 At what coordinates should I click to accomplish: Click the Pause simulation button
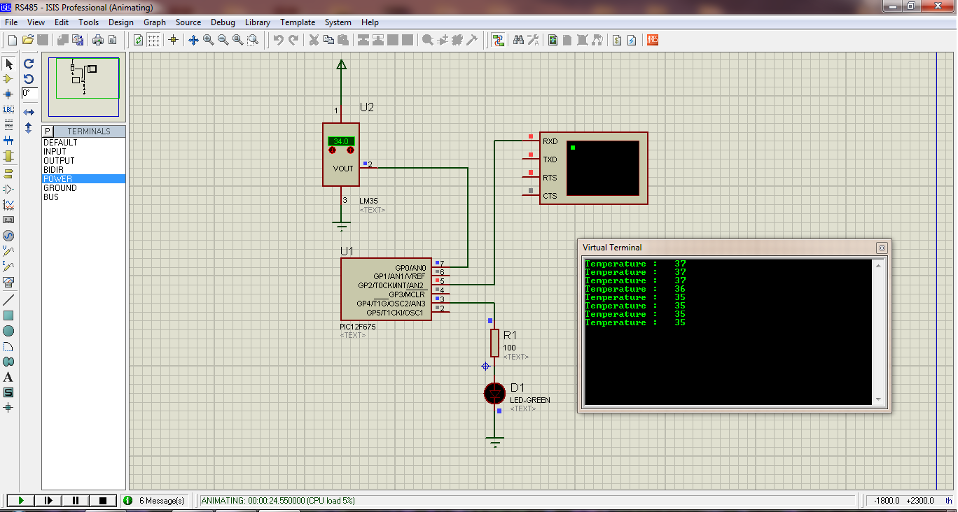(x=76, y=500)
